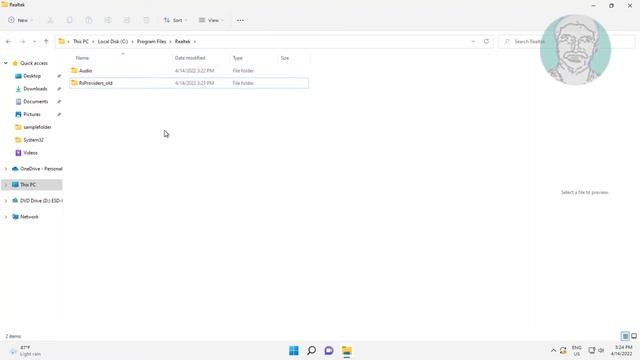Viewport: 640px width, 360px height.
Task: Open the clock and date flyout
Action: coord(622,351)
